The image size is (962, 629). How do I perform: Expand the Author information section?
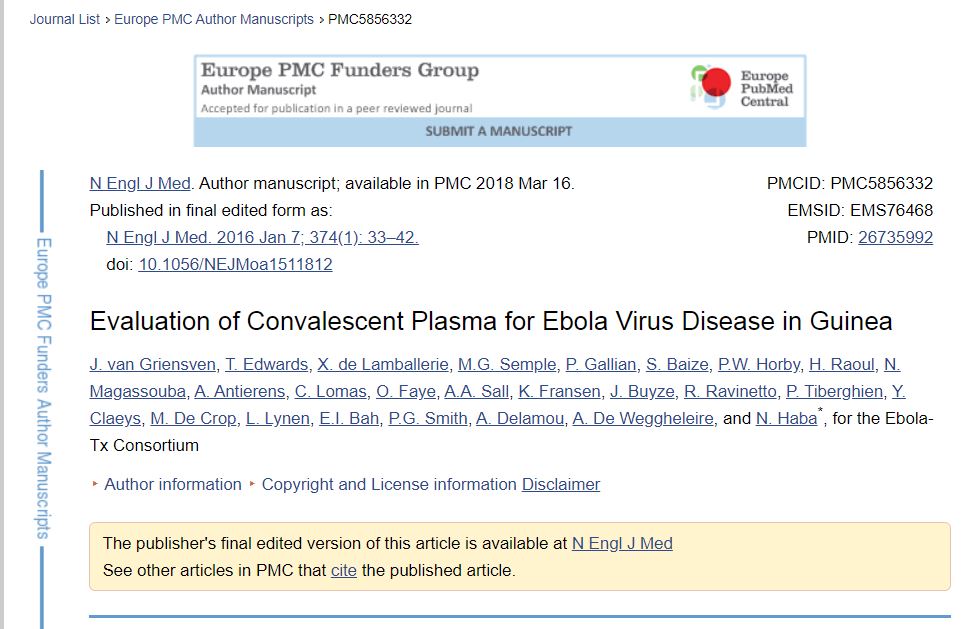point(172,485)
